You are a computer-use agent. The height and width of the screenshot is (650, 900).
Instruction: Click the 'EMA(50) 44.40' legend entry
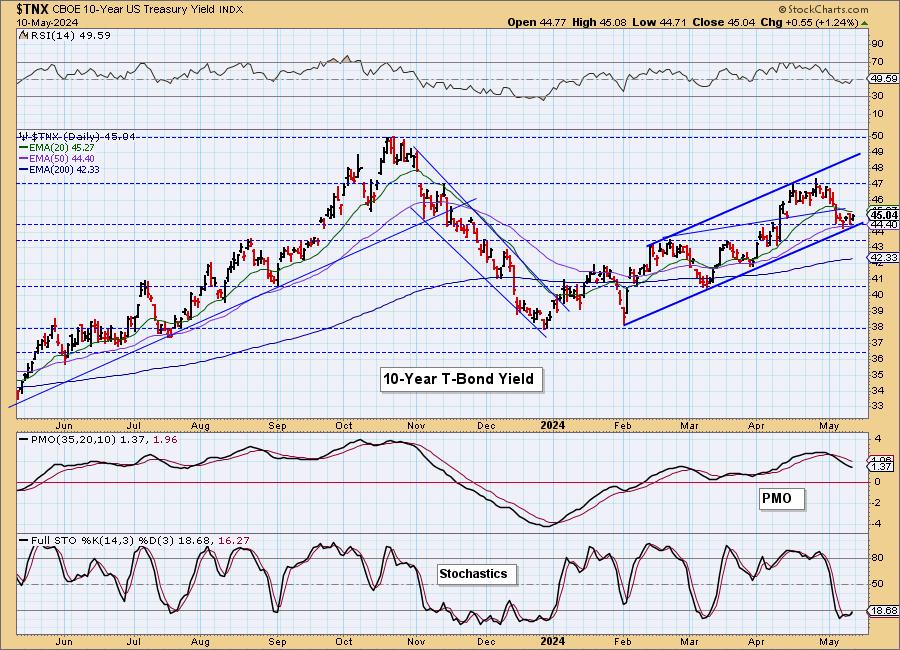tap(61, 158)
